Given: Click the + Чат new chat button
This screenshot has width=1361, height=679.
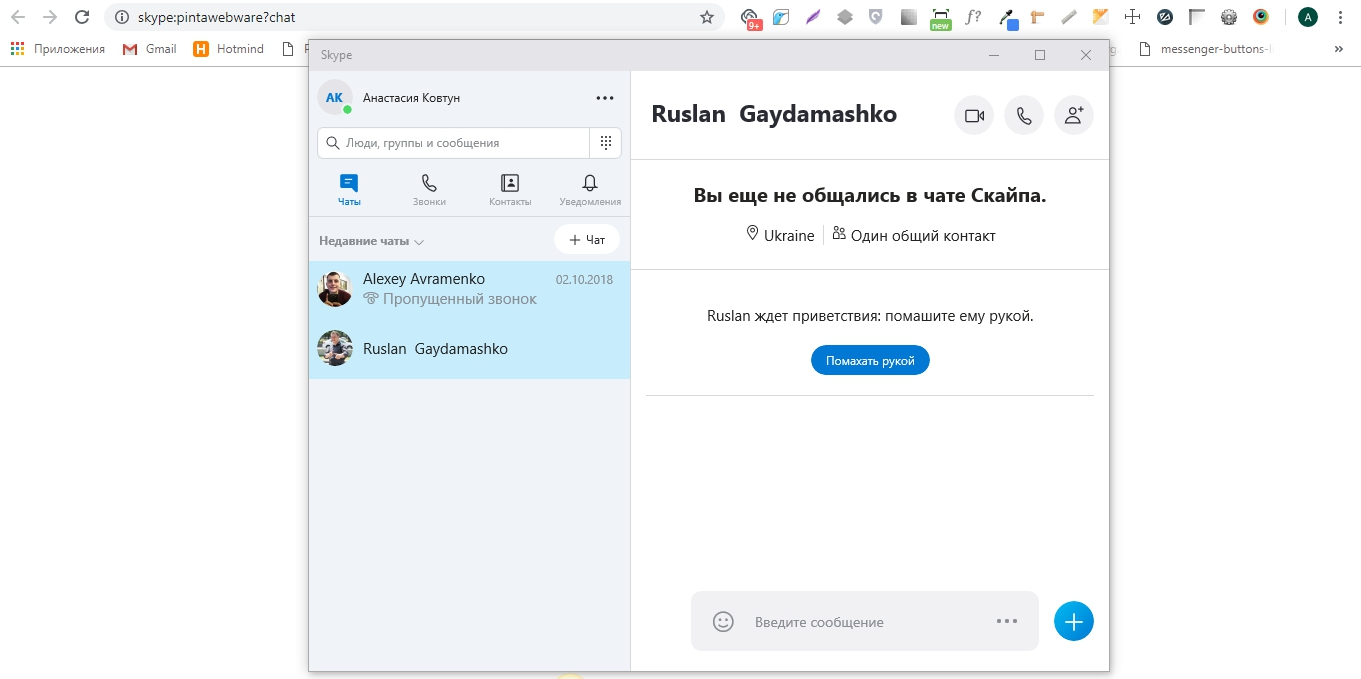Looking at the screenshot, I should 587,240.
